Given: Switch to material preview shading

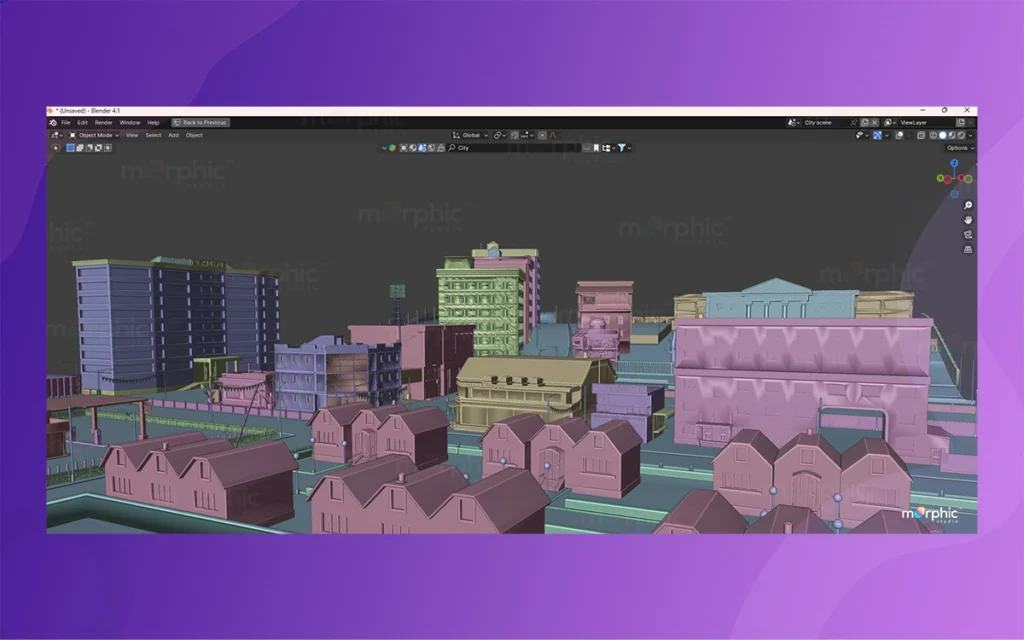Looking at the screenshot, I should tap(952, 135).
